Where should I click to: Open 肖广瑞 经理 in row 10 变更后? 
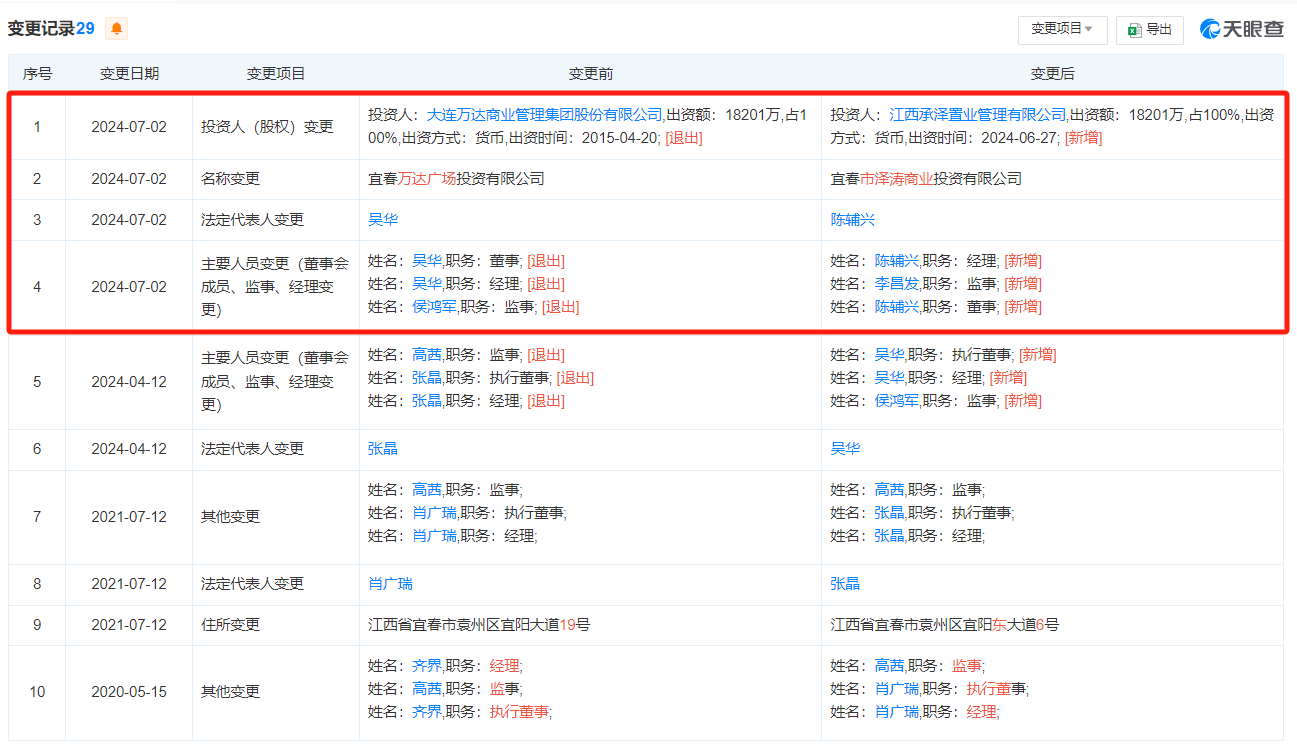click(x=897, y=712)
